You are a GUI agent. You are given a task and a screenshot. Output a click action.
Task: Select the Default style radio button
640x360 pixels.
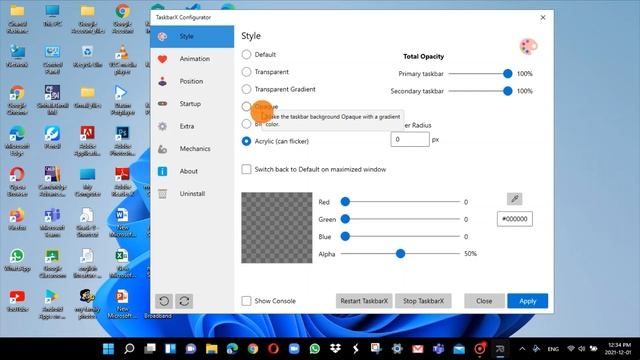[246, 54]
